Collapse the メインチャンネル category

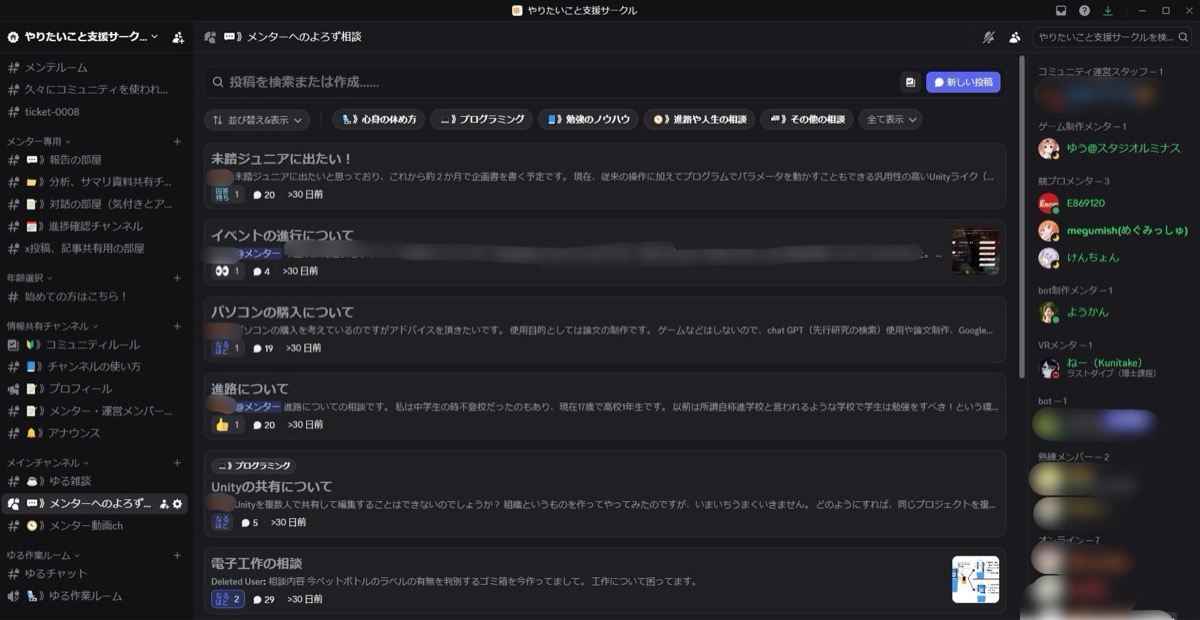48,463
